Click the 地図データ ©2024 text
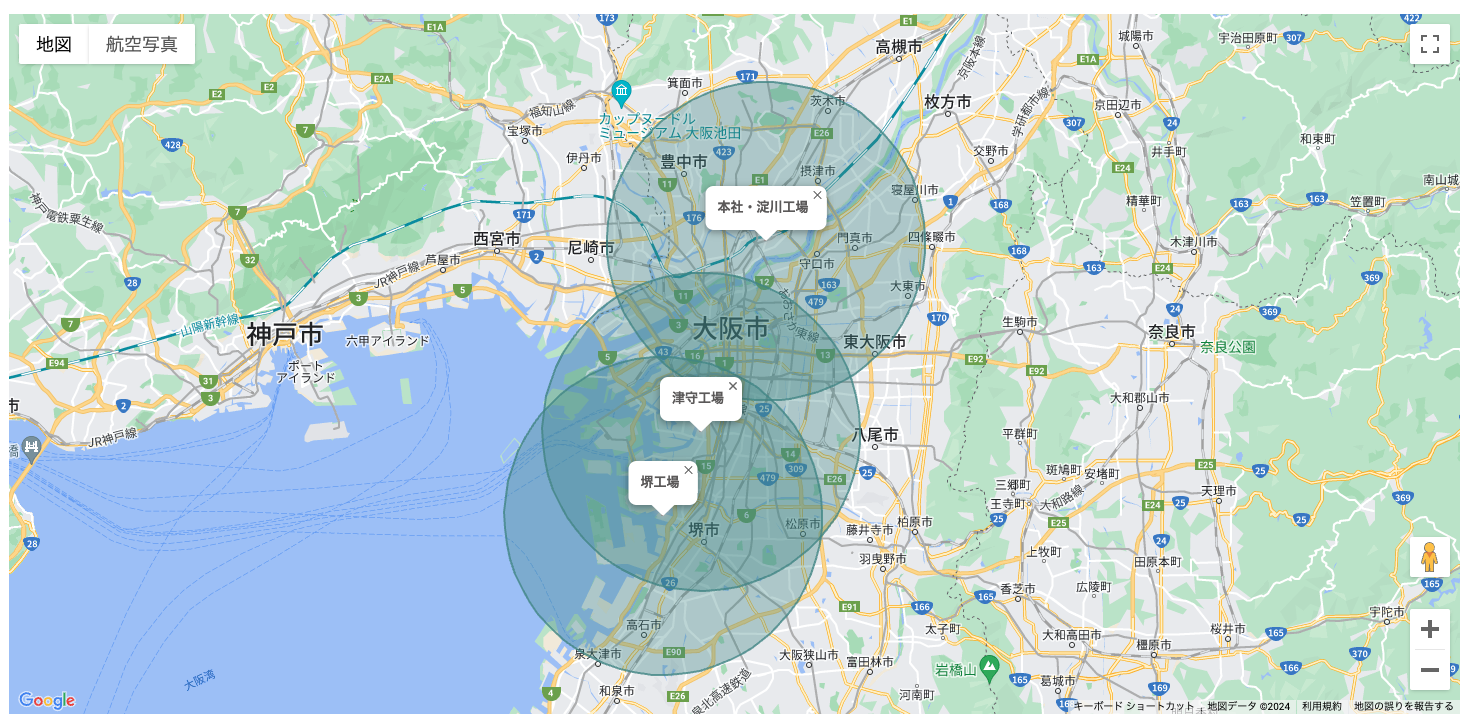1470x726 pixels. pyautogui.click(x=1248, y=706)
